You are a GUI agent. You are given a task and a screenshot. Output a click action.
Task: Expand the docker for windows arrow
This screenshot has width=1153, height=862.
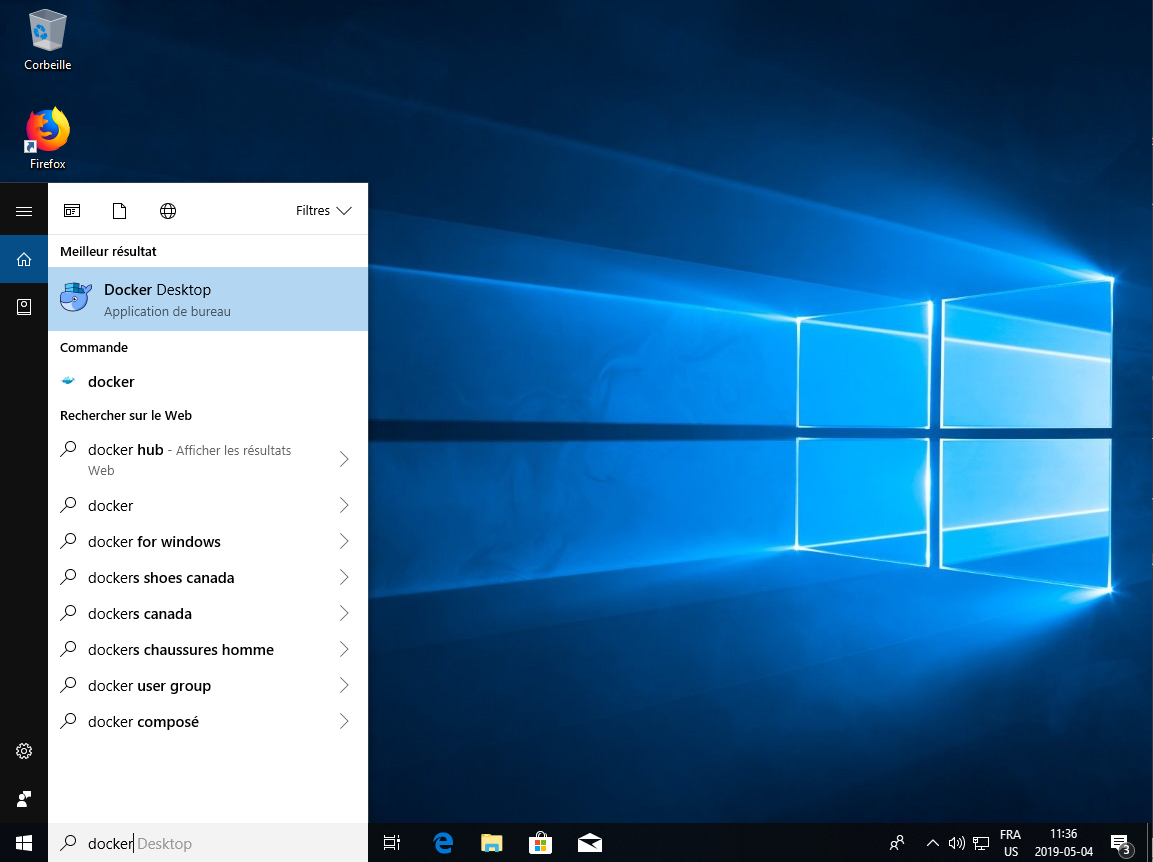[x=344, y=542]
